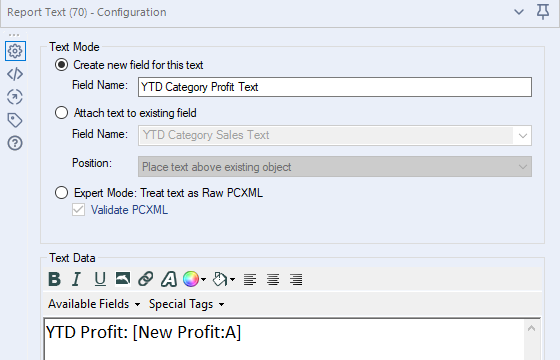The height and width of the screenshot is (360, 560).
Task: Open the font style A icon
Action: (169, 279)
